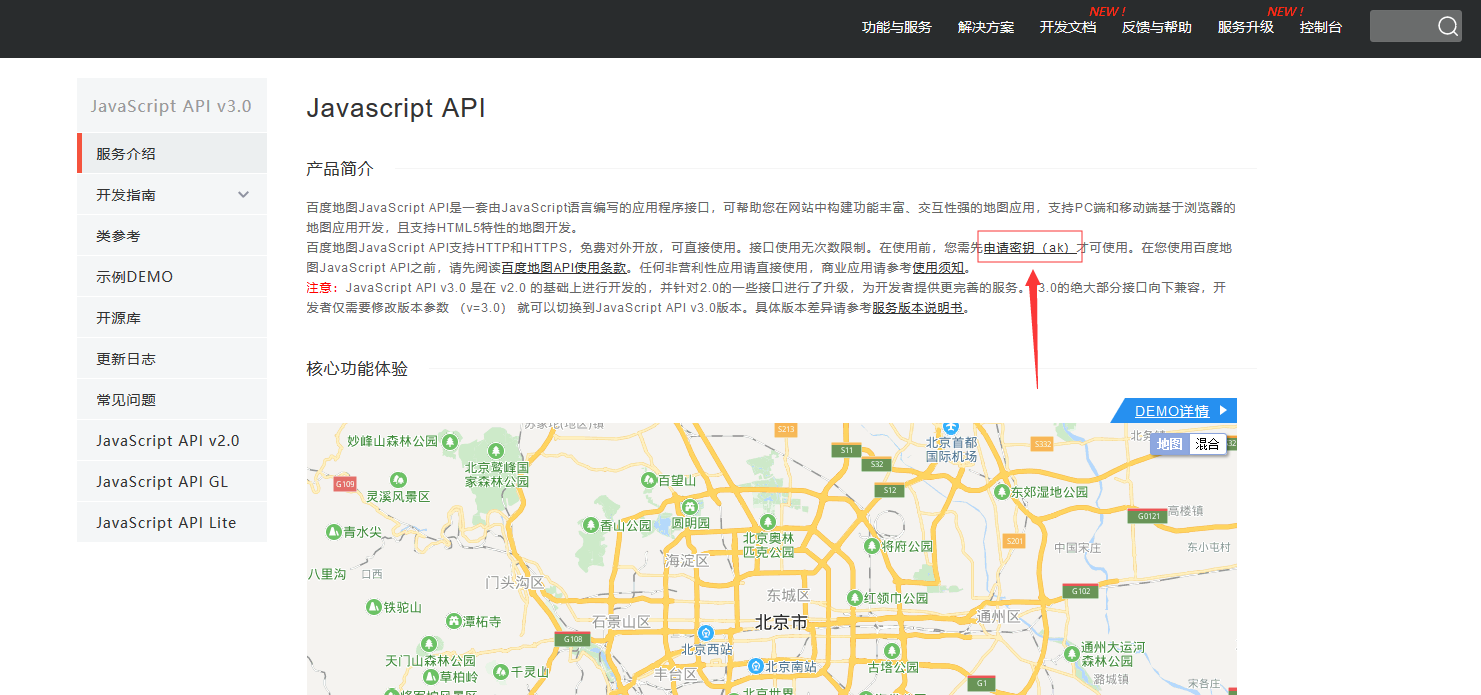Click the 潭柘寺 temple icon on map
The image size is (1481, 695).
[x=454, y=621]
